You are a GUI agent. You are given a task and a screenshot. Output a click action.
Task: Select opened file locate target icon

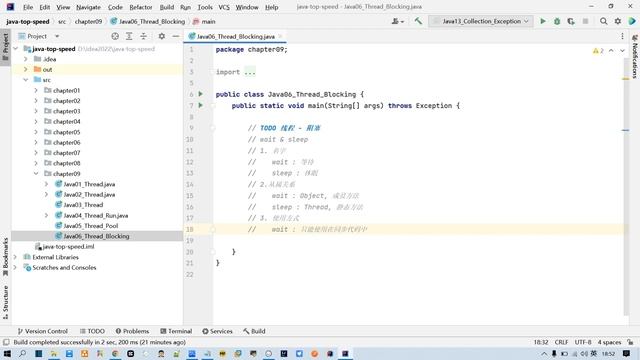[x=115, y=36]
